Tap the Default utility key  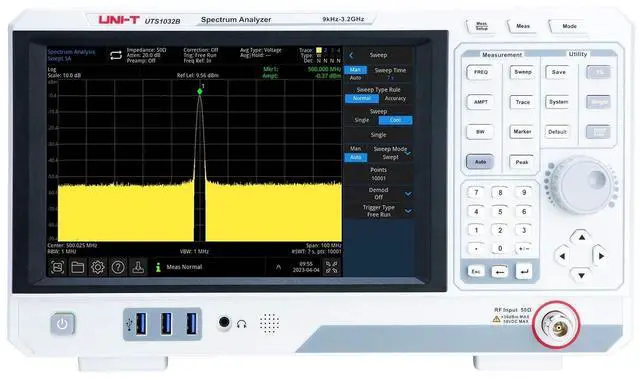(557, 132)
